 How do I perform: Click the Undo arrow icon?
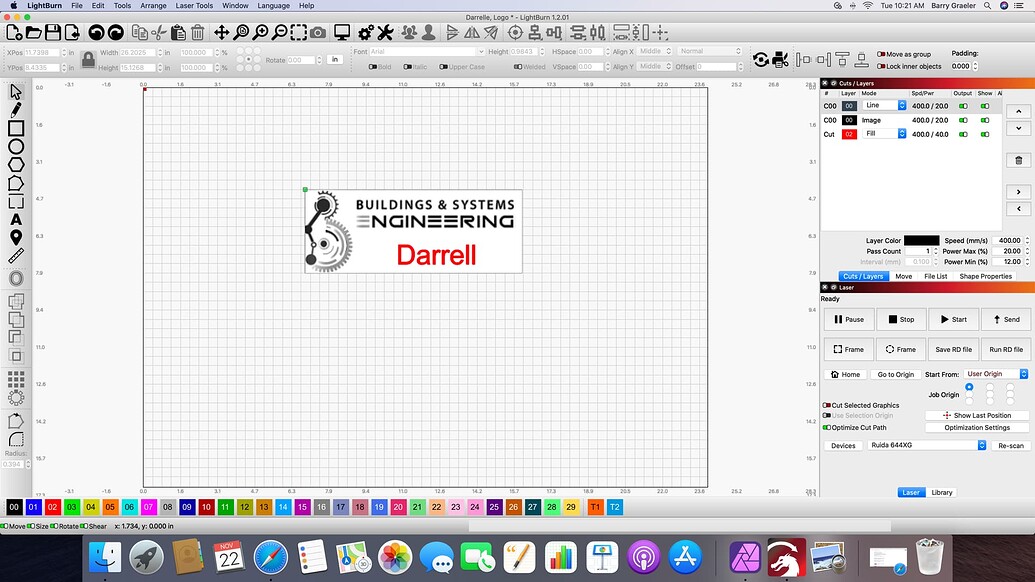pyautogui.click(x=96, y=32)
